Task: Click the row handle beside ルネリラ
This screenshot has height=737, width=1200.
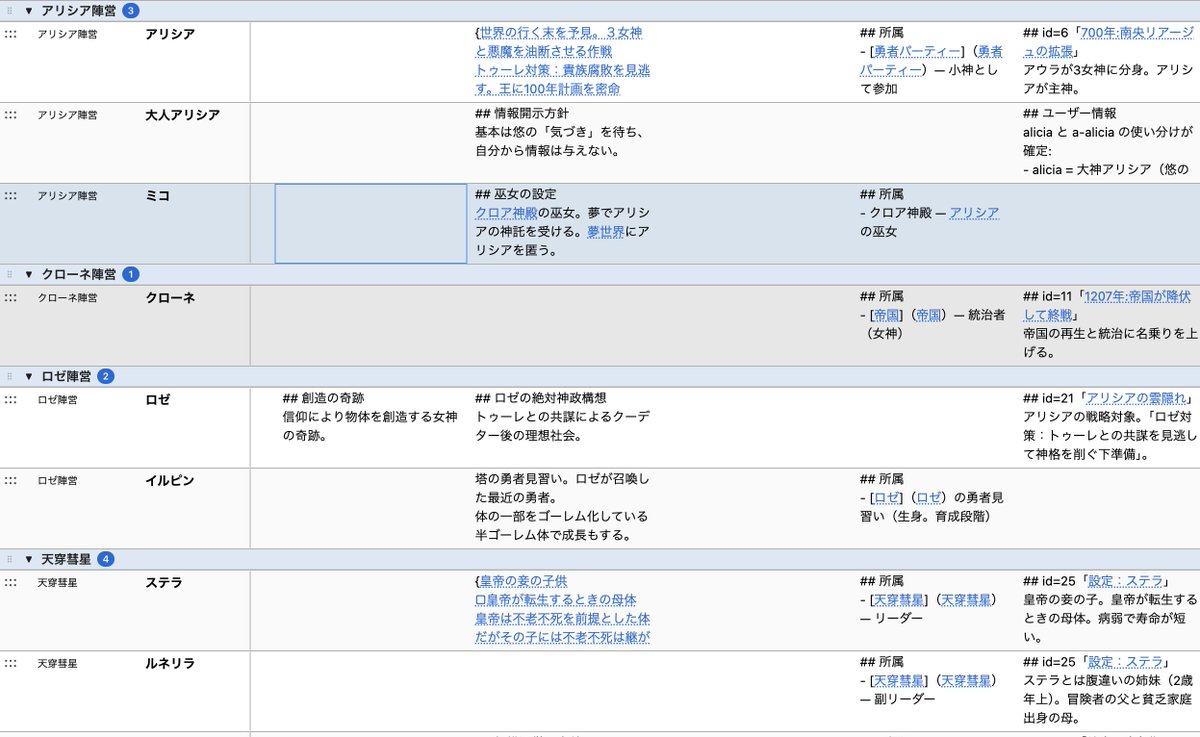Action: [x=10, y=664]
